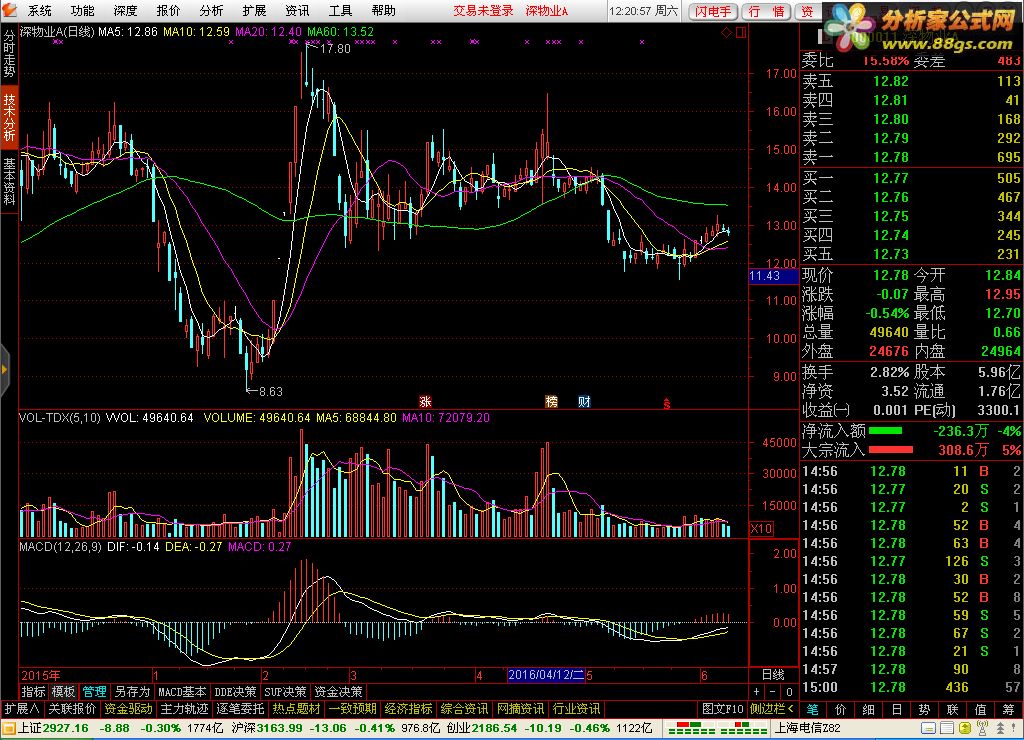
Task: Open the 一致预期 tab
Action: [x=353, y=709]
